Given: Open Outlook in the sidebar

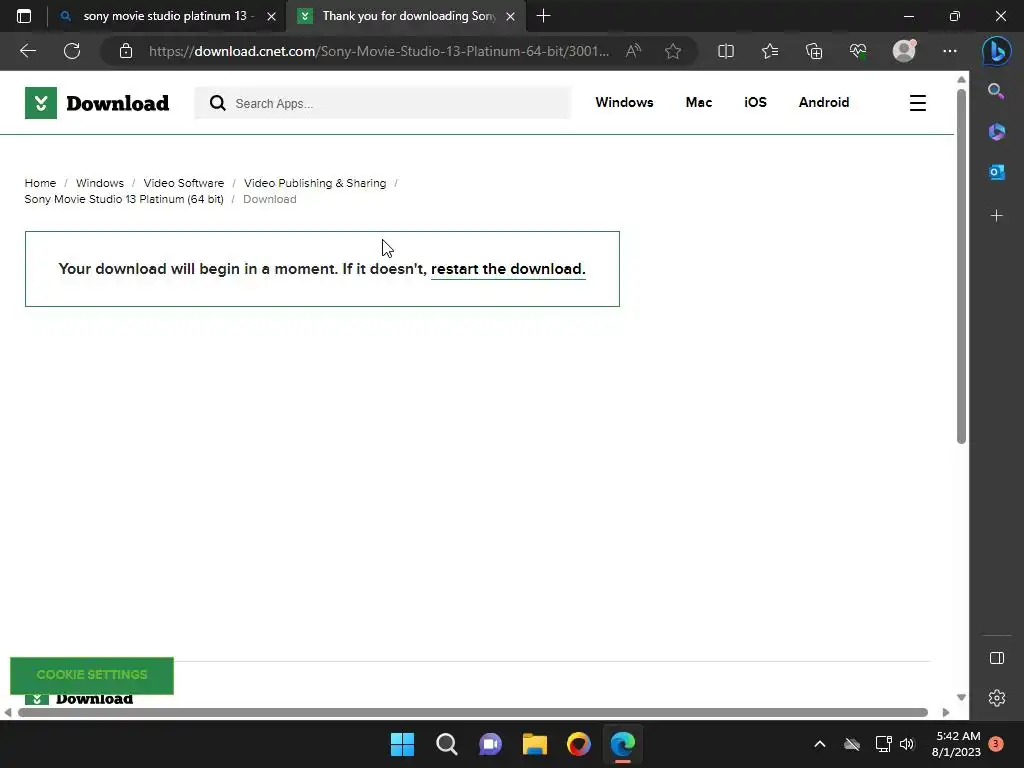Looking at the screenshot, I should tap(996, 172).
